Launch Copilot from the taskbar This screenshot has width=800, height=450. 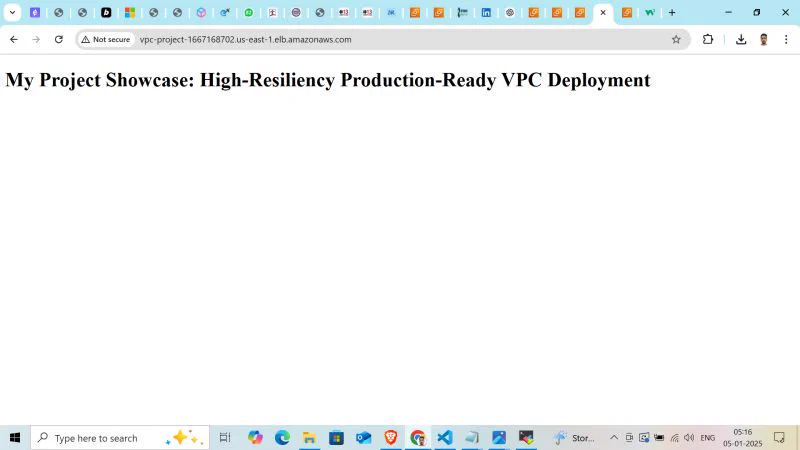(x=255, y=438)
